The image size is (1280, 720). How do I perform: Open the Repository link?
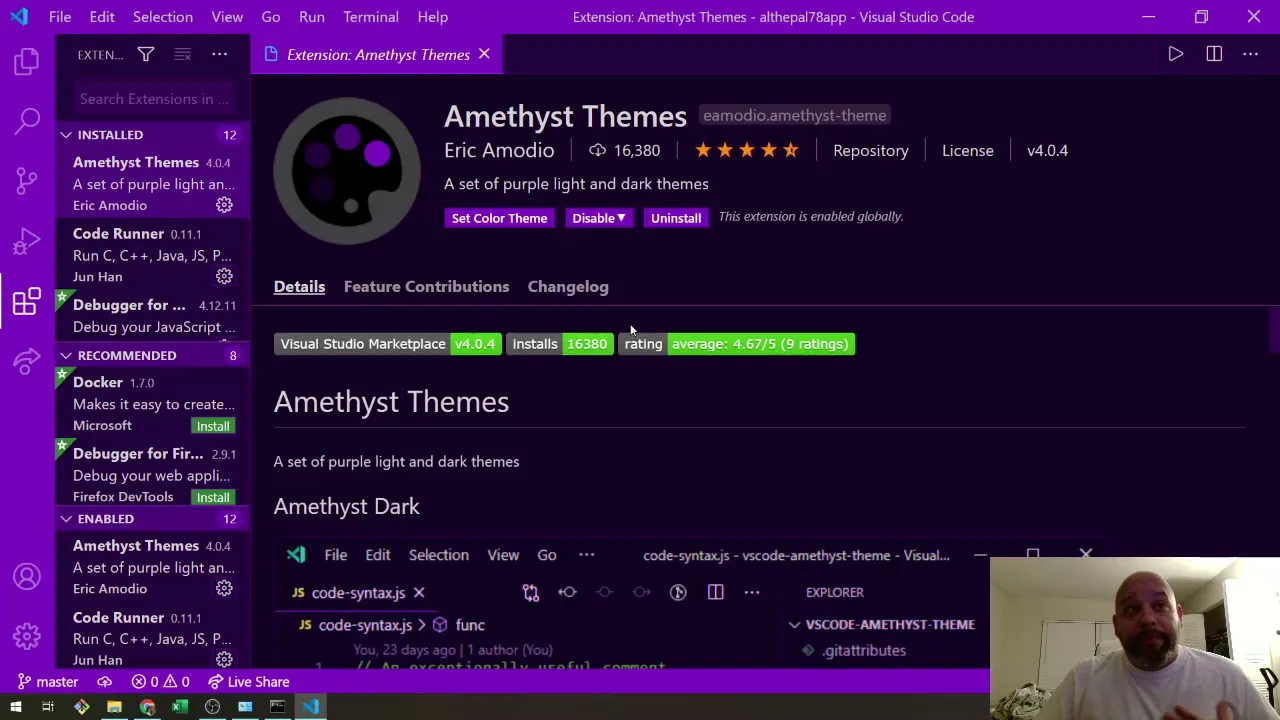[x=871, y=150]
